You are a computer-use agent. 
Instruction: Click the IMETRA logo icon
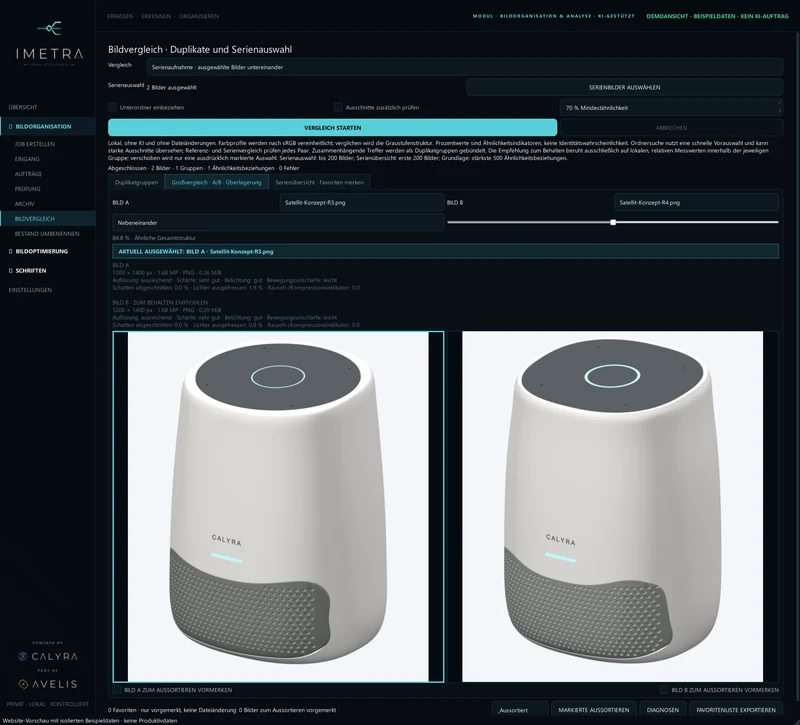[x=49, y=28]
